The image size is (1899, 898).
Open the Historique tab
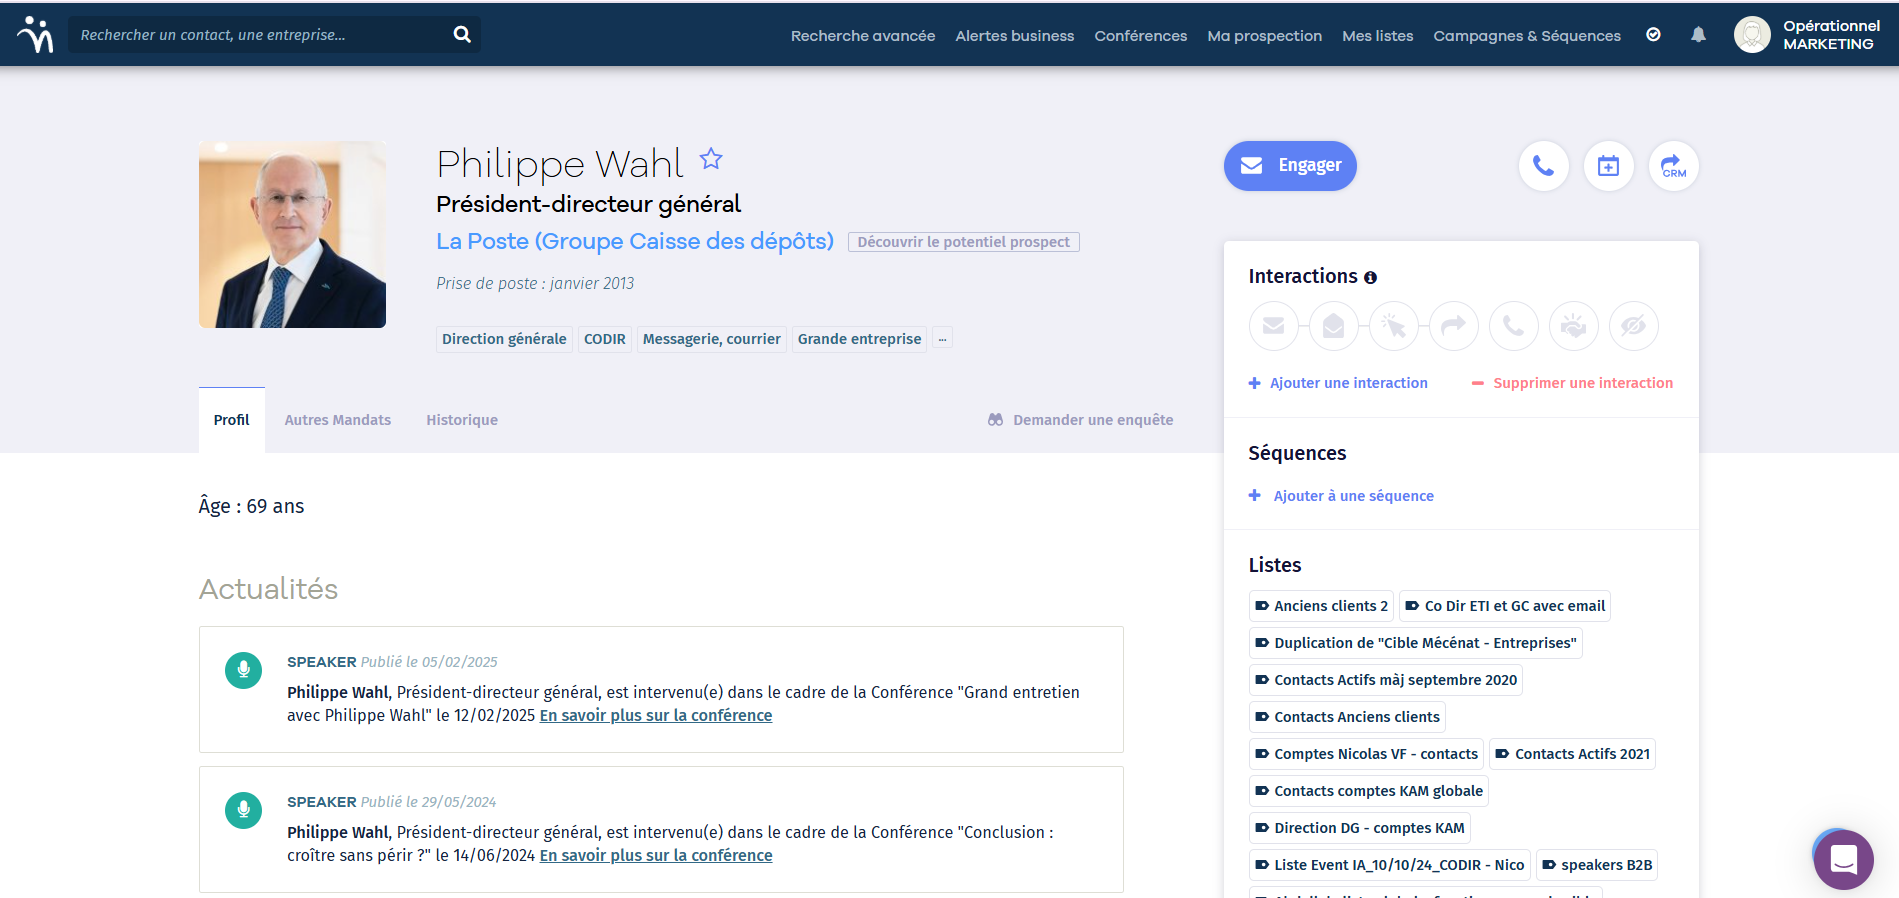pos(462,420)
